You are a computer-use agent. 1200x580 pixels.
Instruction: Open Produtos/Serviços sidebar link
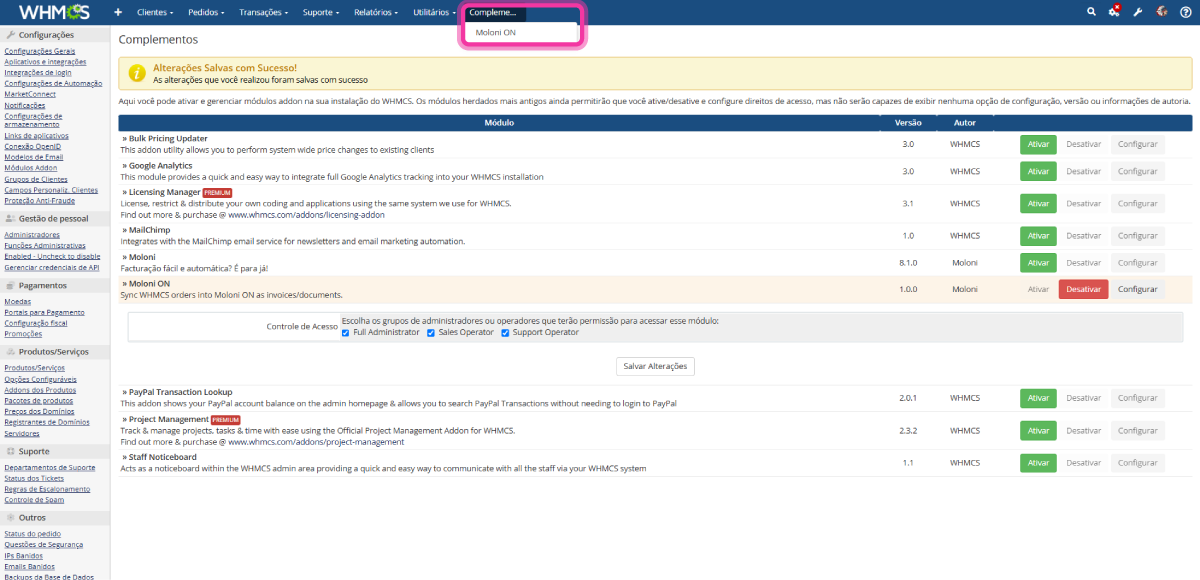tap(34, 368)
